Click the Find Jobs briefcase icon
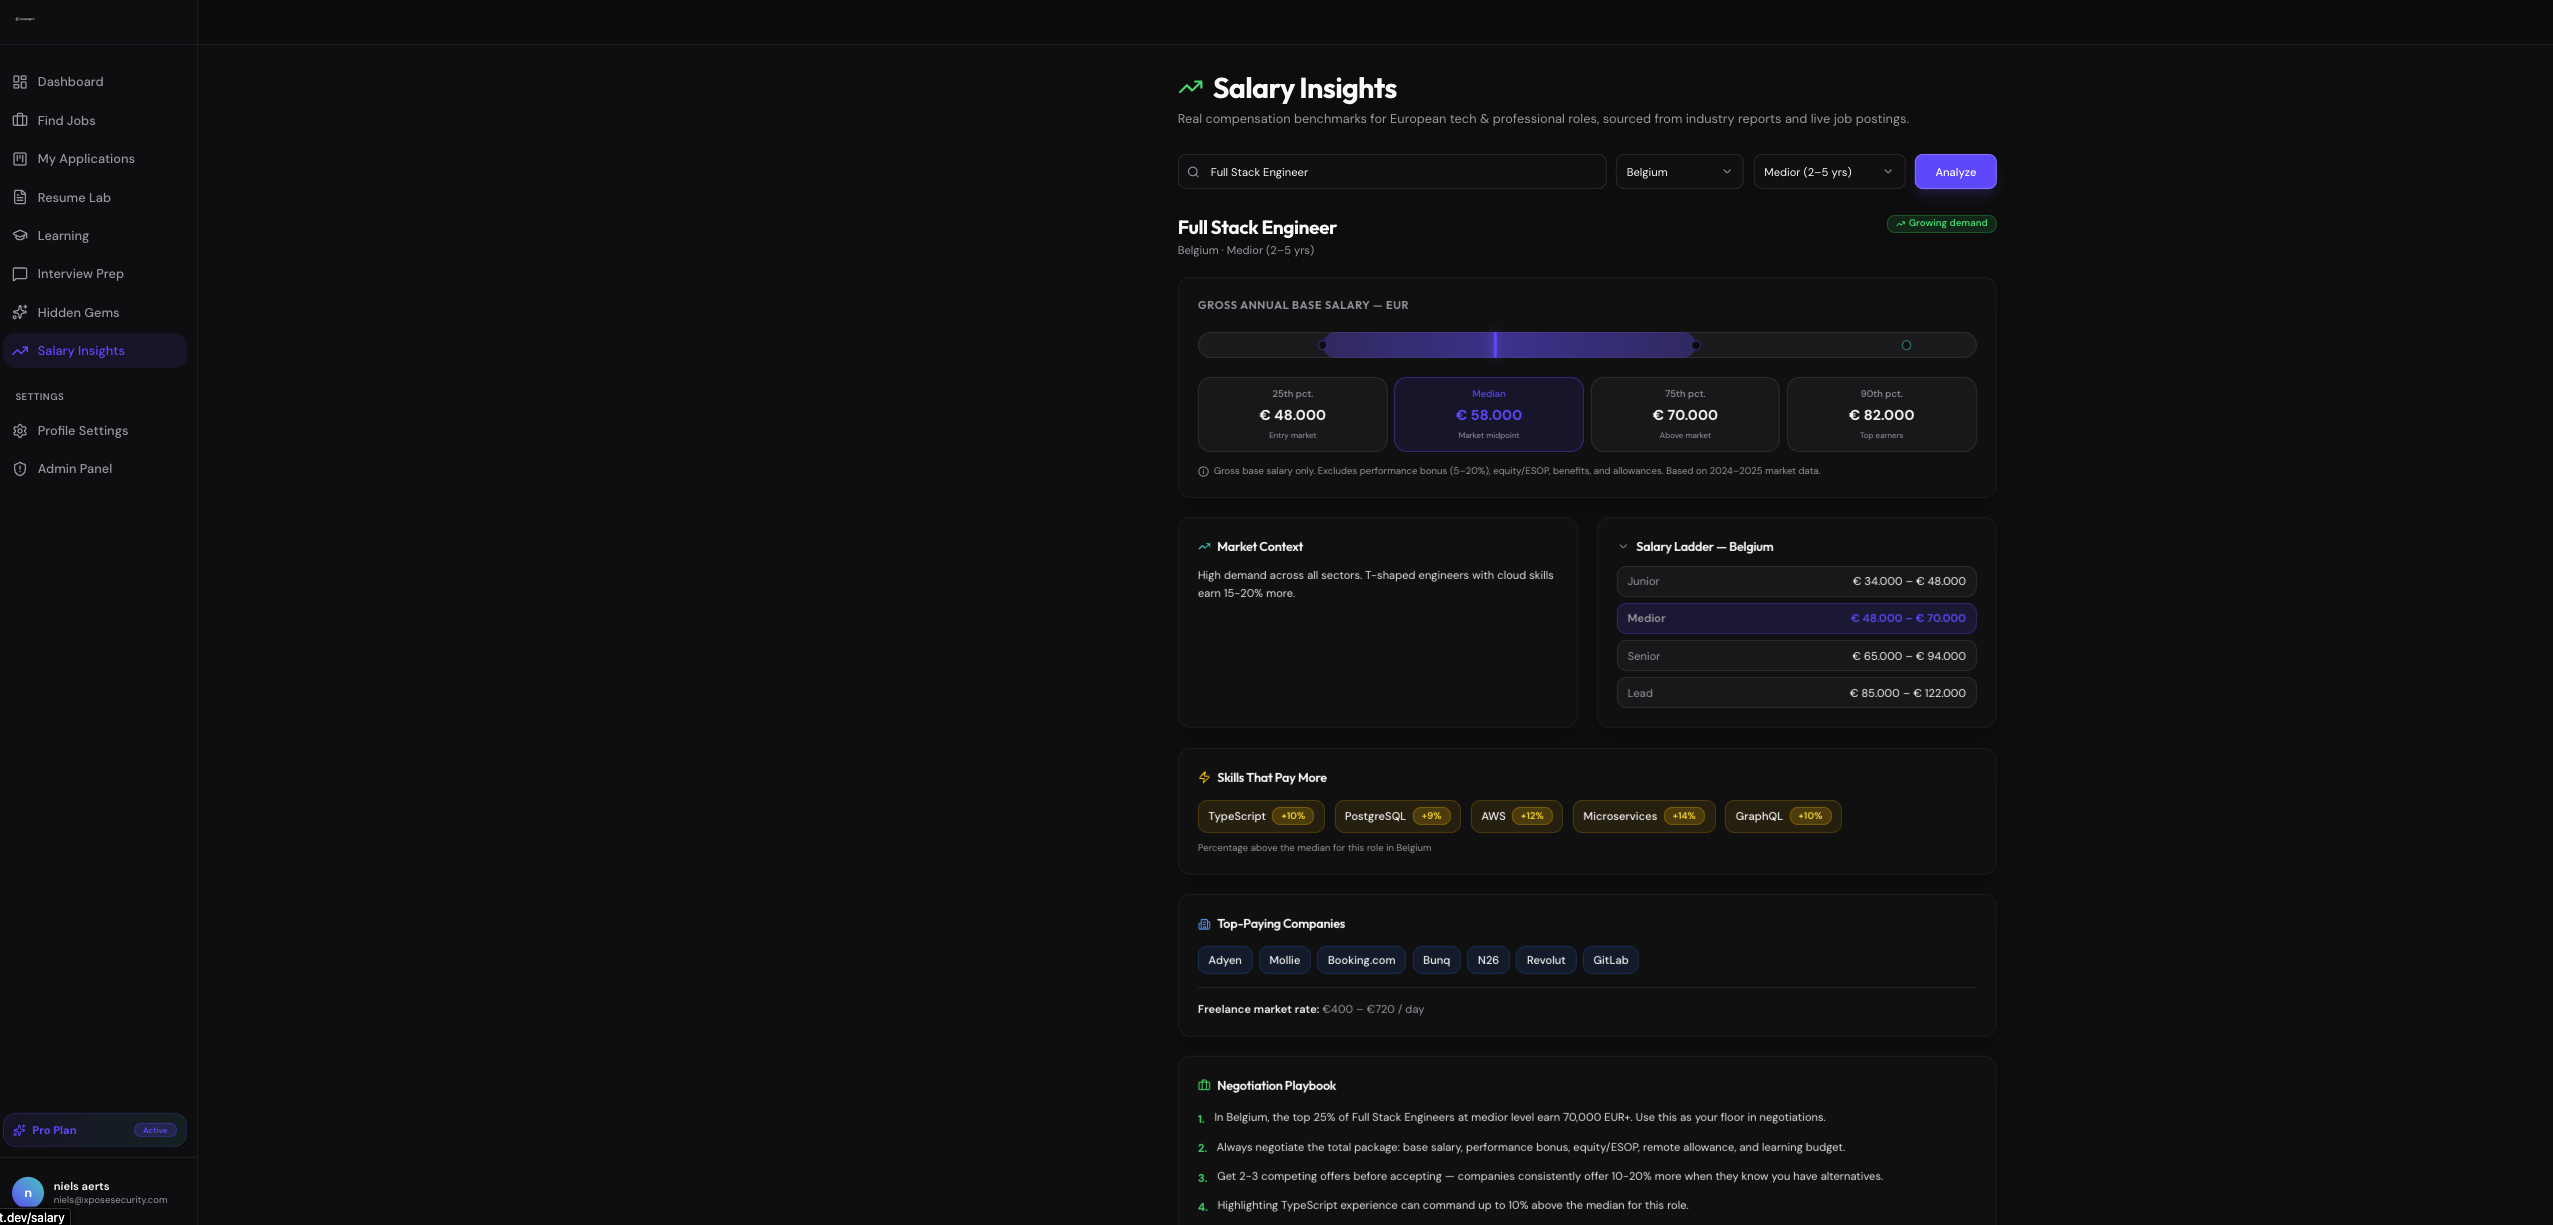This screenshot has width=2553, height=1225. point(20,120)
